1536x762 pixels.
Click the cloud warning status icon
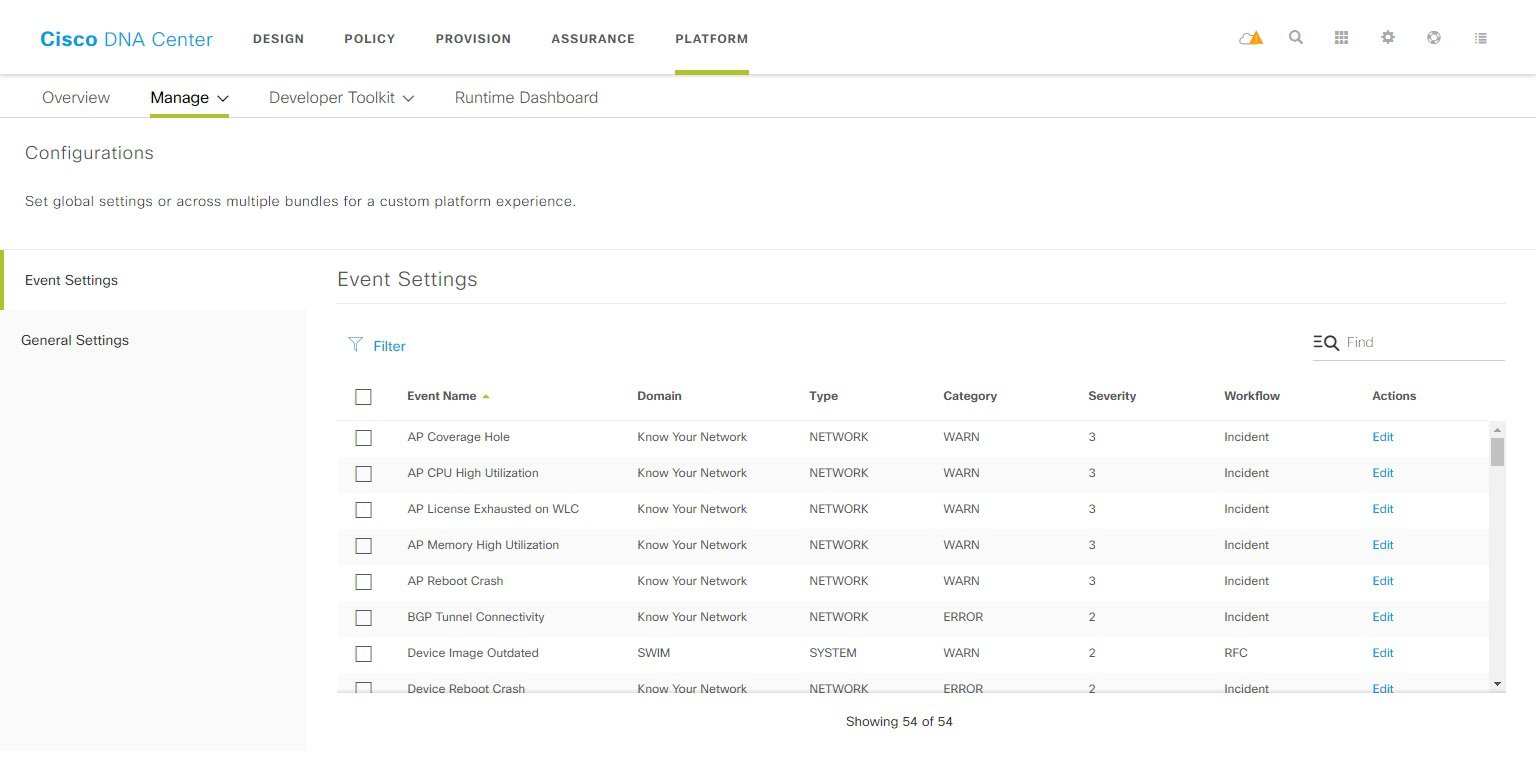tap(1250, 38)
